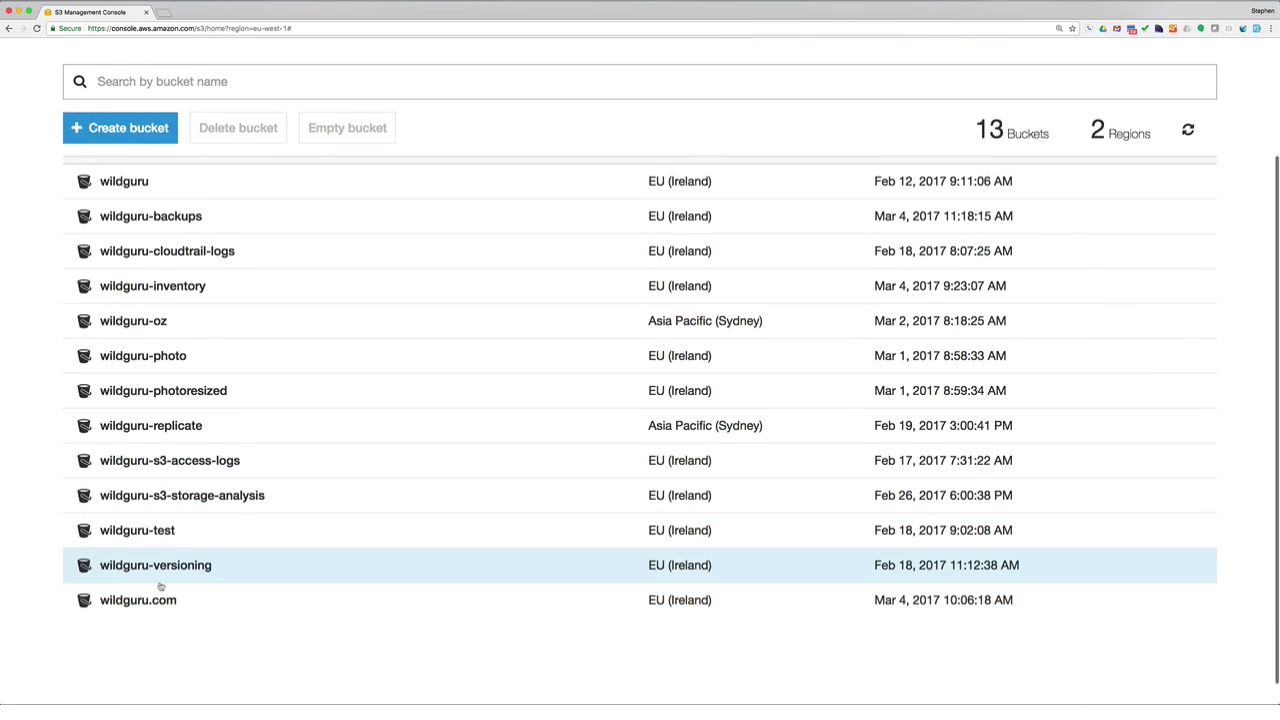Close the S3 Management Console tab
1280x720 pixels.
click(x=146, y=12)
